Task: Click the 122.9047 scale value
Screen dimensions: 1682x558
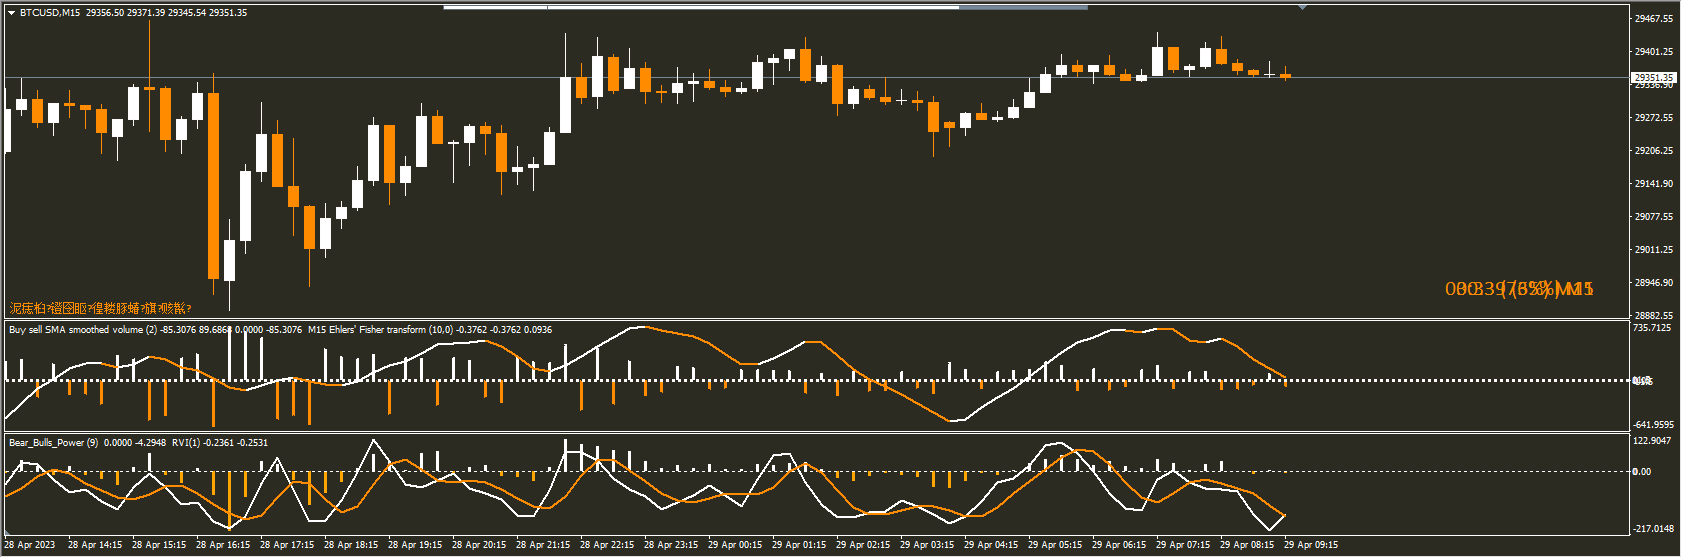Action: click(x=1652, y=441)
